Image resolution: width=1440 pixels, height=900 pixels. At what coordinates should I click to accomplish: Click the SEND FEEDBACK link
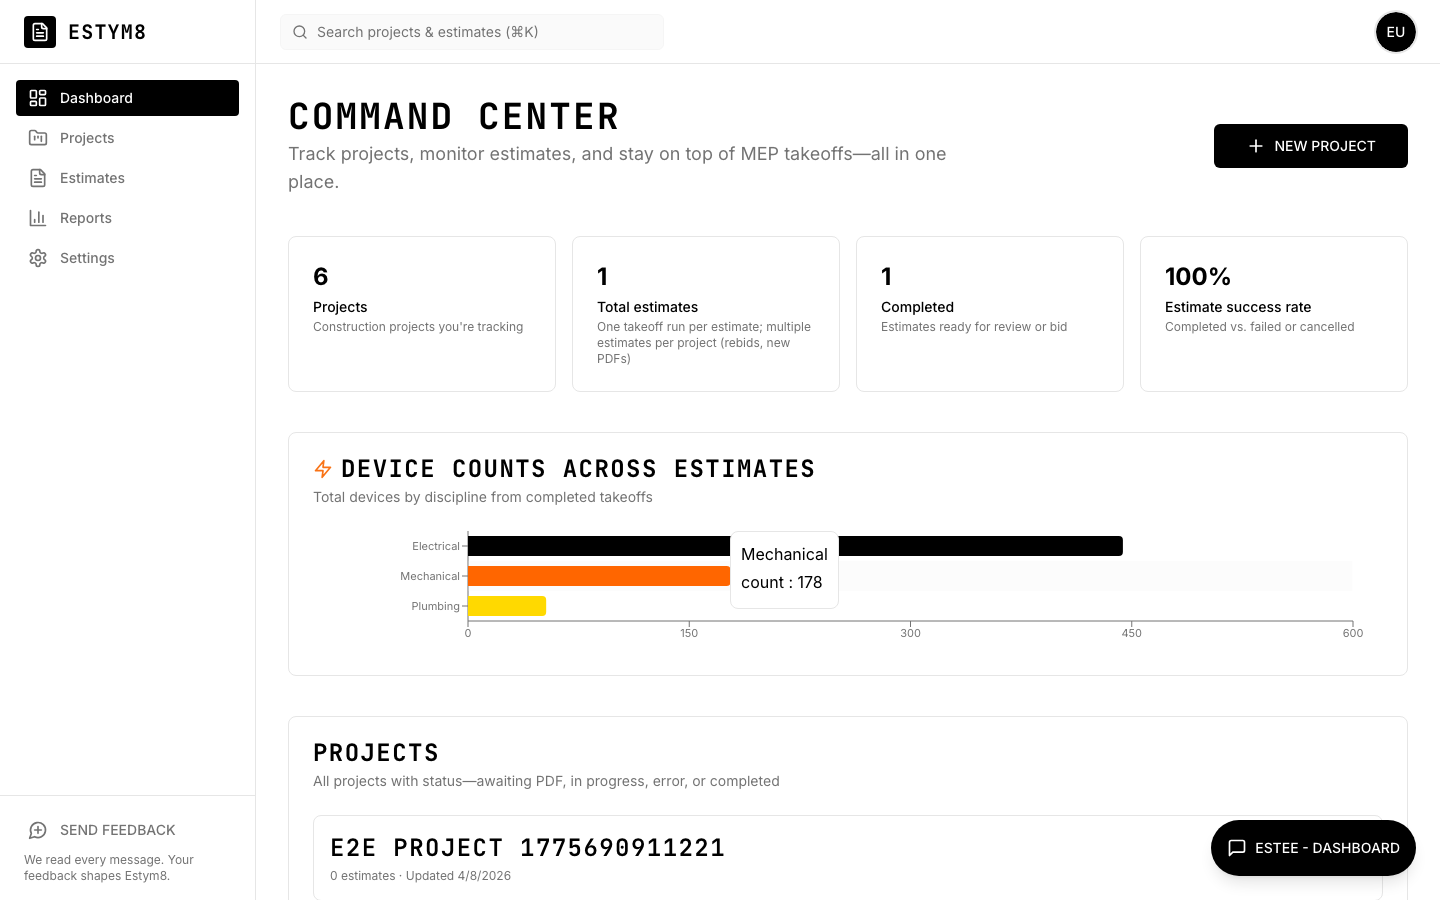pos(117,830)
